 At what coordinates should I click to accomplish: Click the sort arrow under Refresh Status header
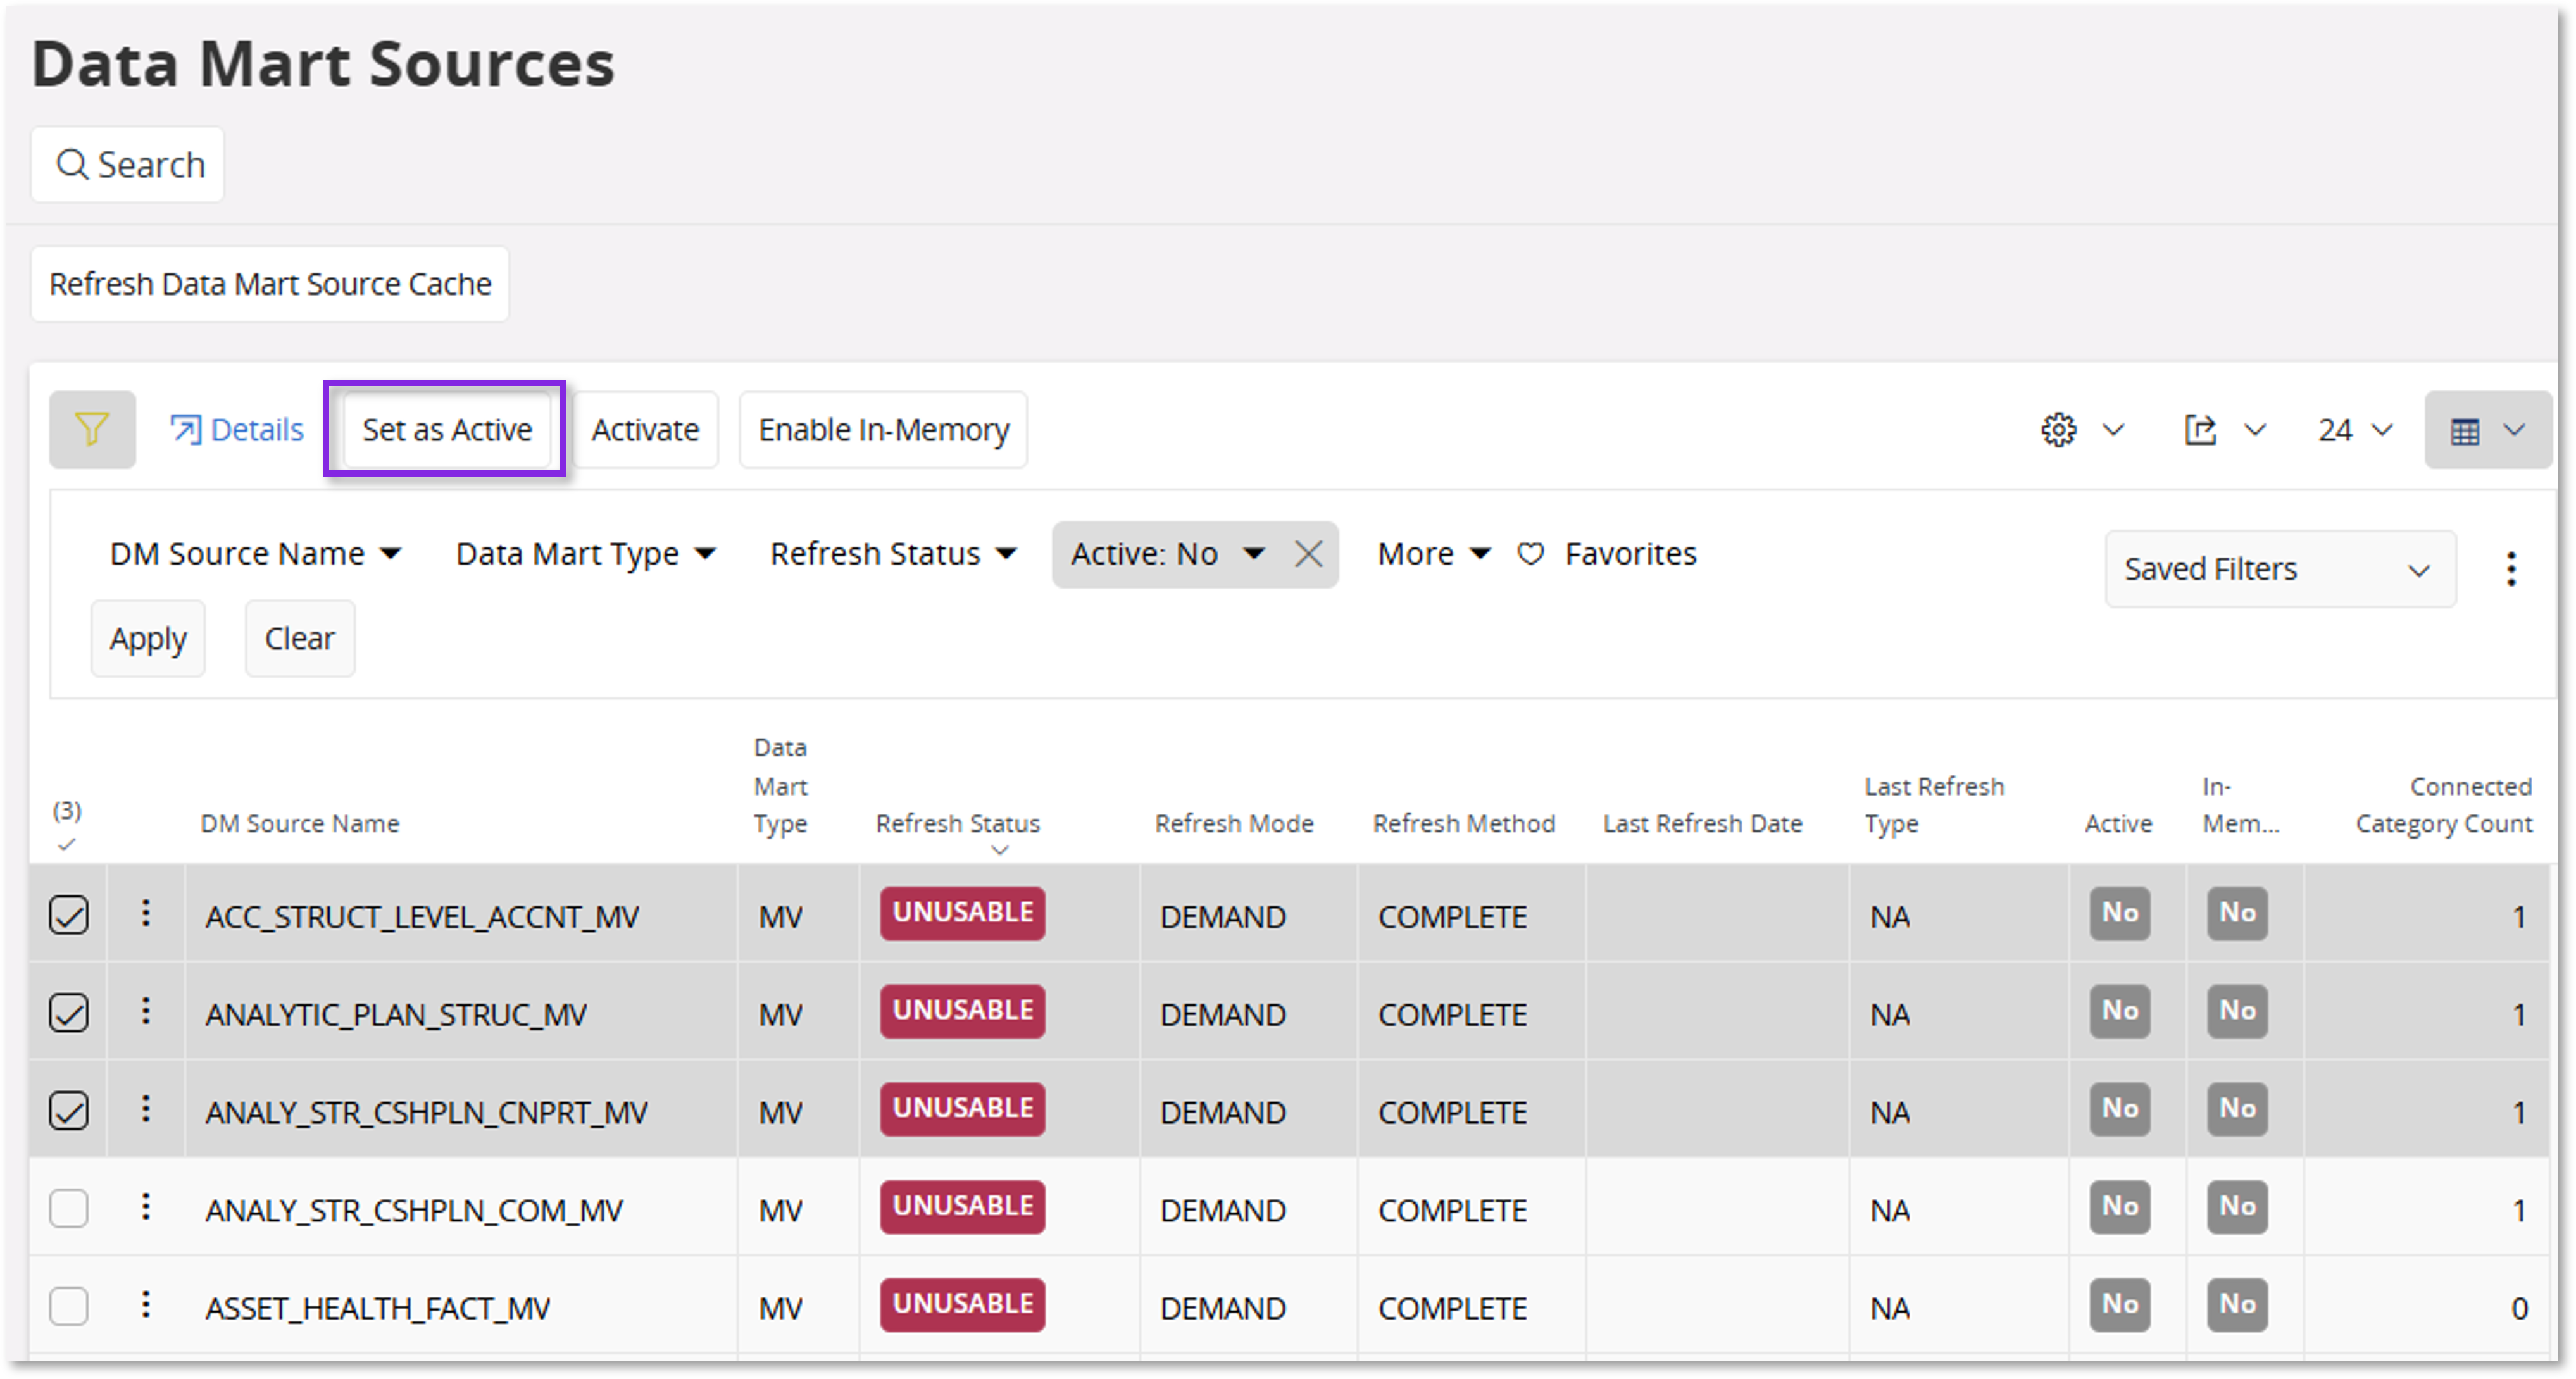pos(999,850)
